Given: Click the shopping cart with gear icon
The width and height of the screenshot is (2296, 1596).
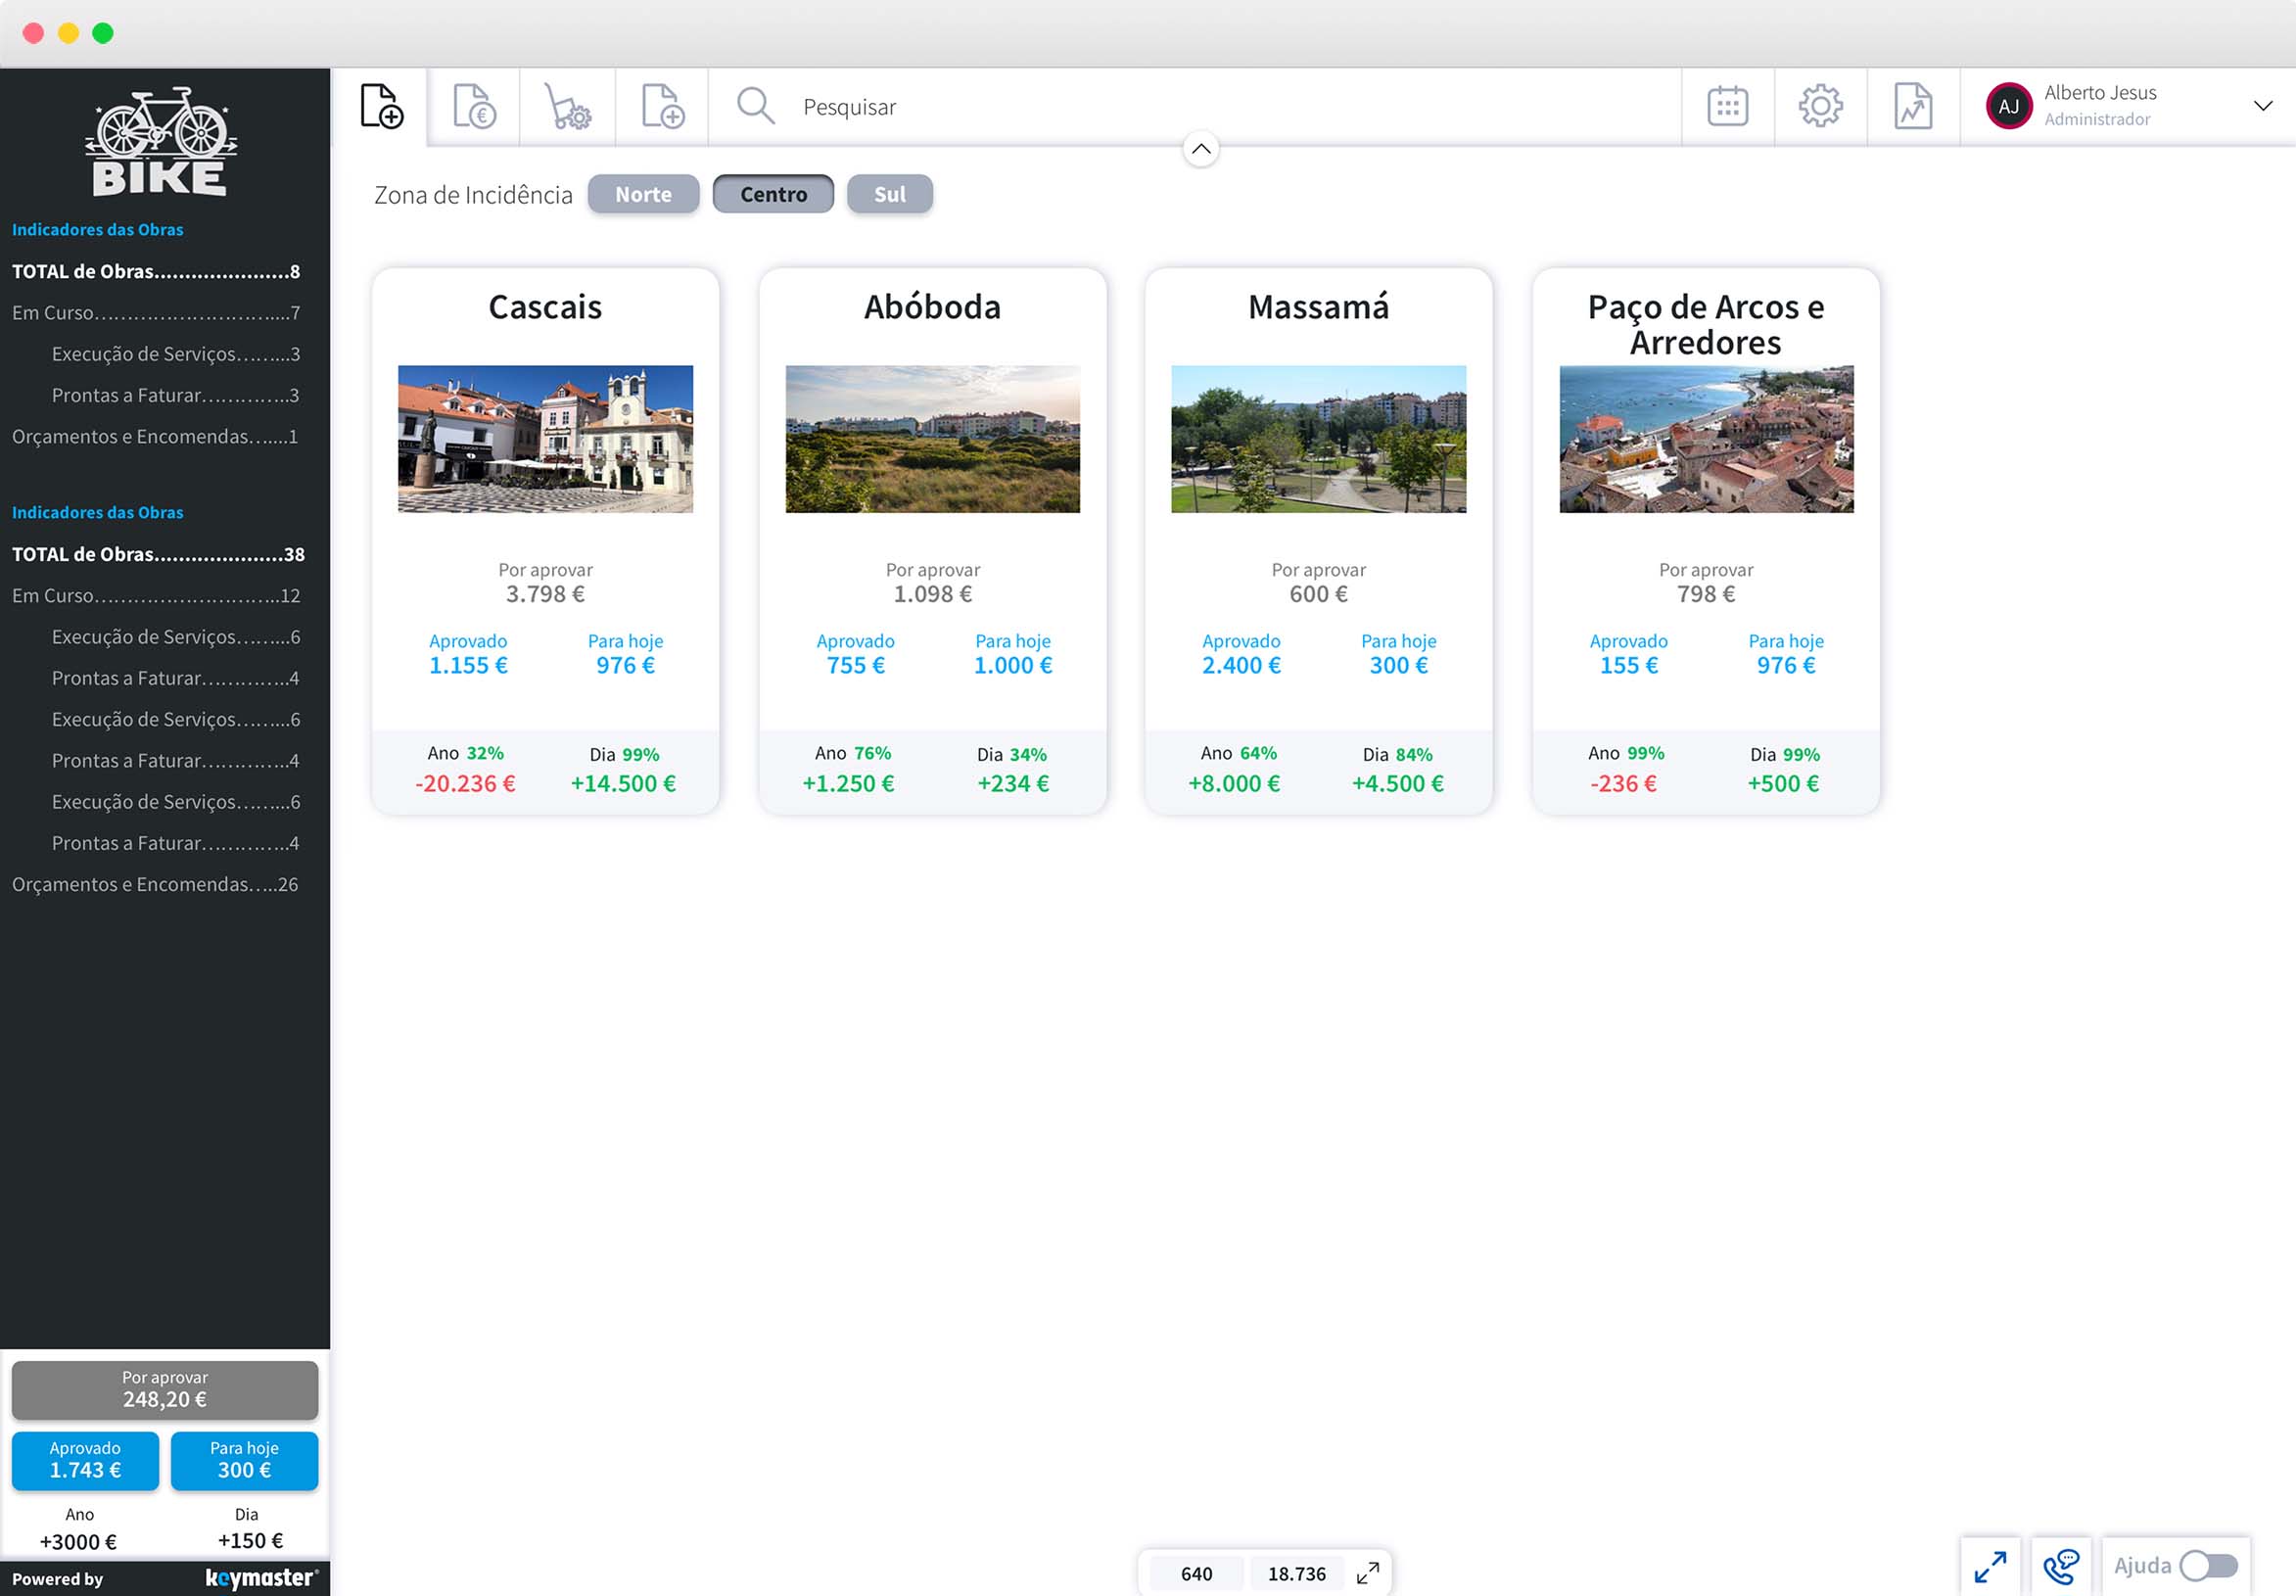Looking at the screenshot, I should click(567, 106).
